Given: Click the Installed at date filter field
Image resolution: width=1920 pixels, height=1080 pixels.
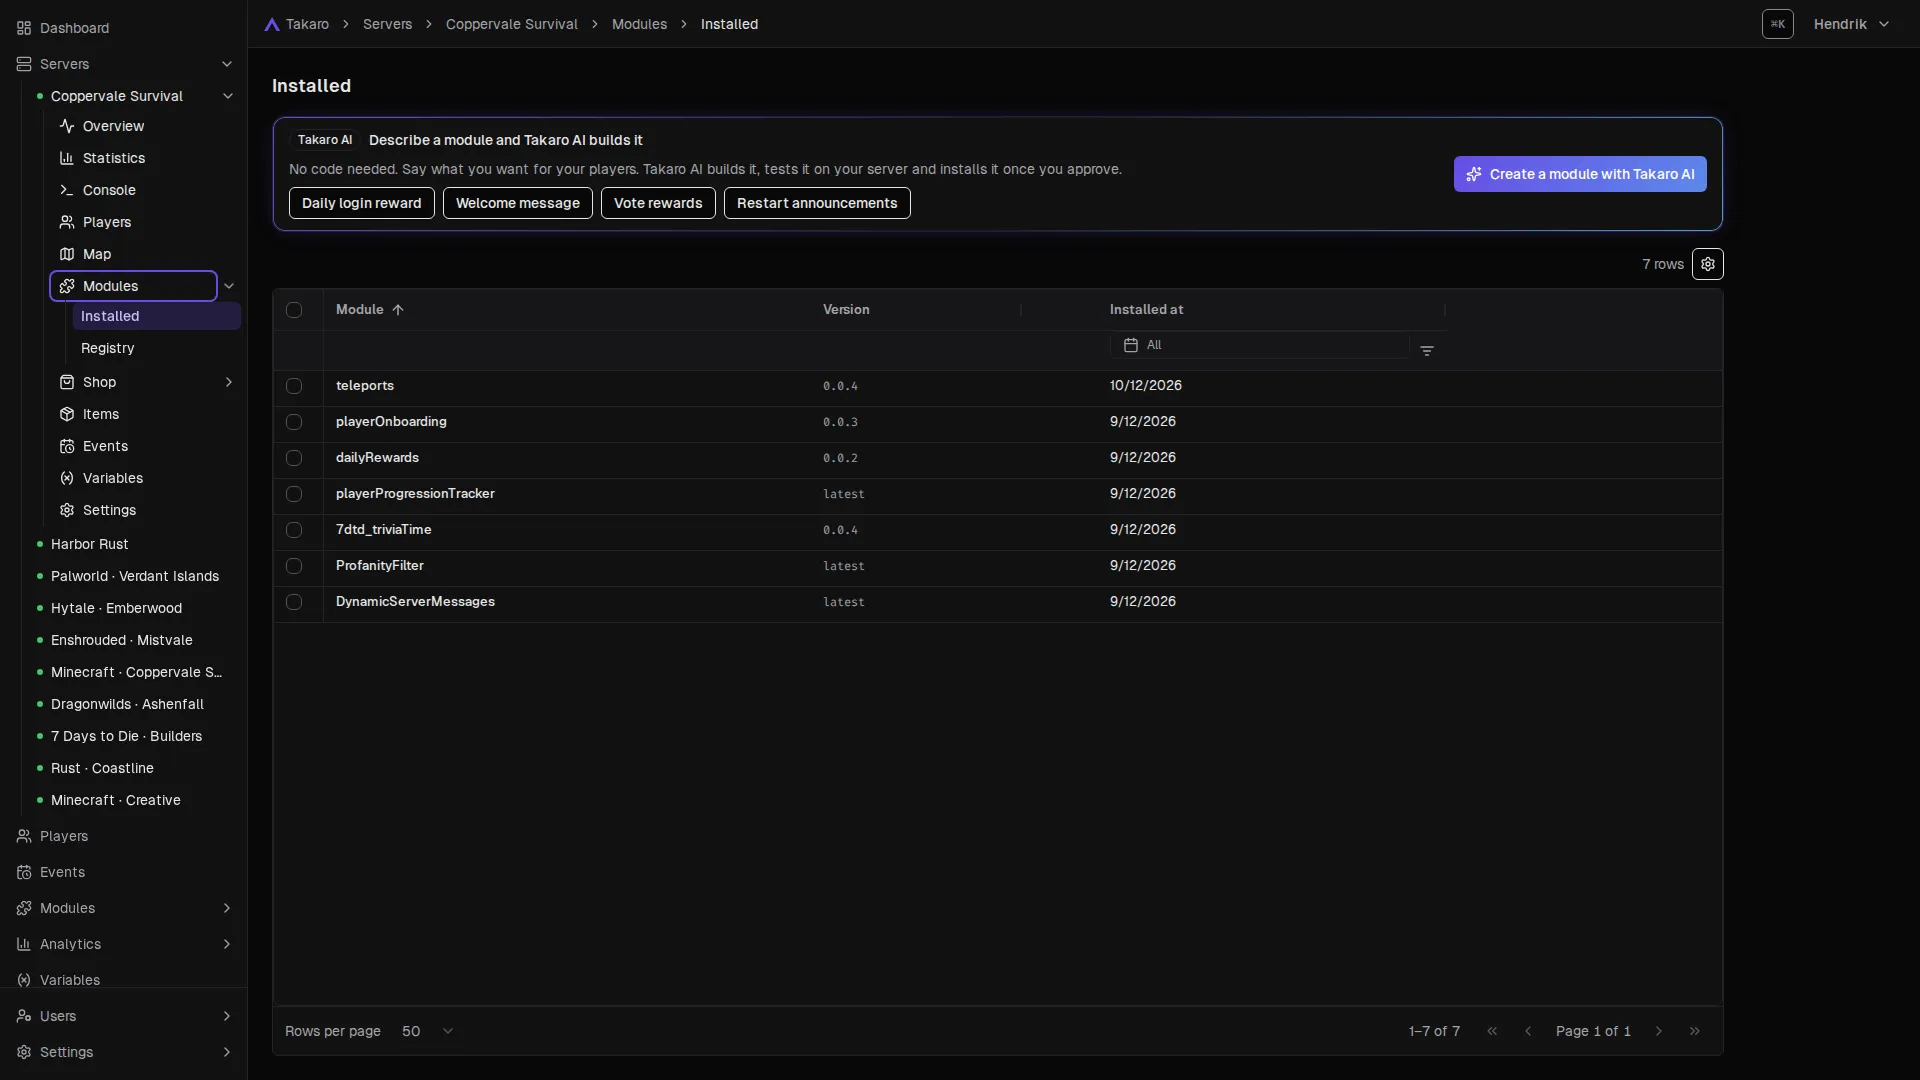Looking at the screenshot, I should point(1259,345).
